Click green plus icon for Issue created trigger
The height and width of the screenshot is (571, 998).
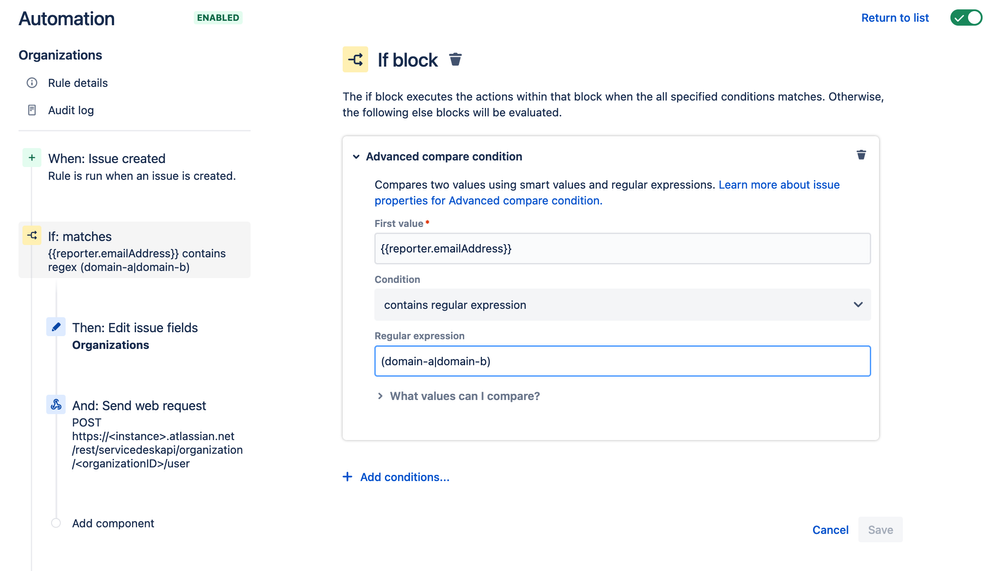coord(32,158)
